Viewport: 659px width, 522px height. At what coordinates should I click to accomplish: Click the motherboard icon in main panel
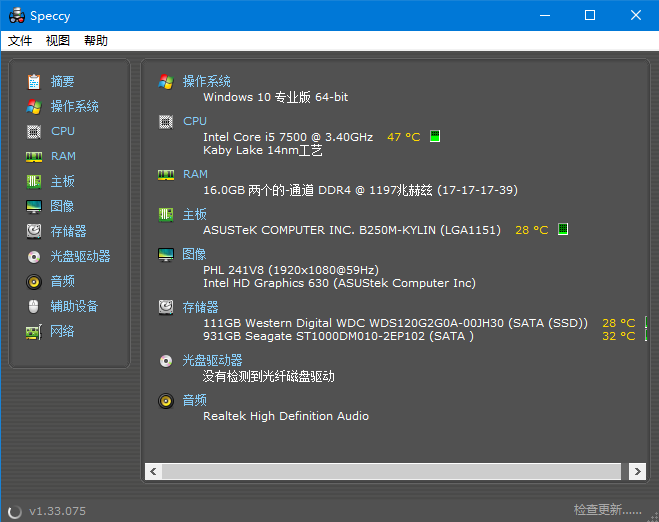tap(166, 215)
